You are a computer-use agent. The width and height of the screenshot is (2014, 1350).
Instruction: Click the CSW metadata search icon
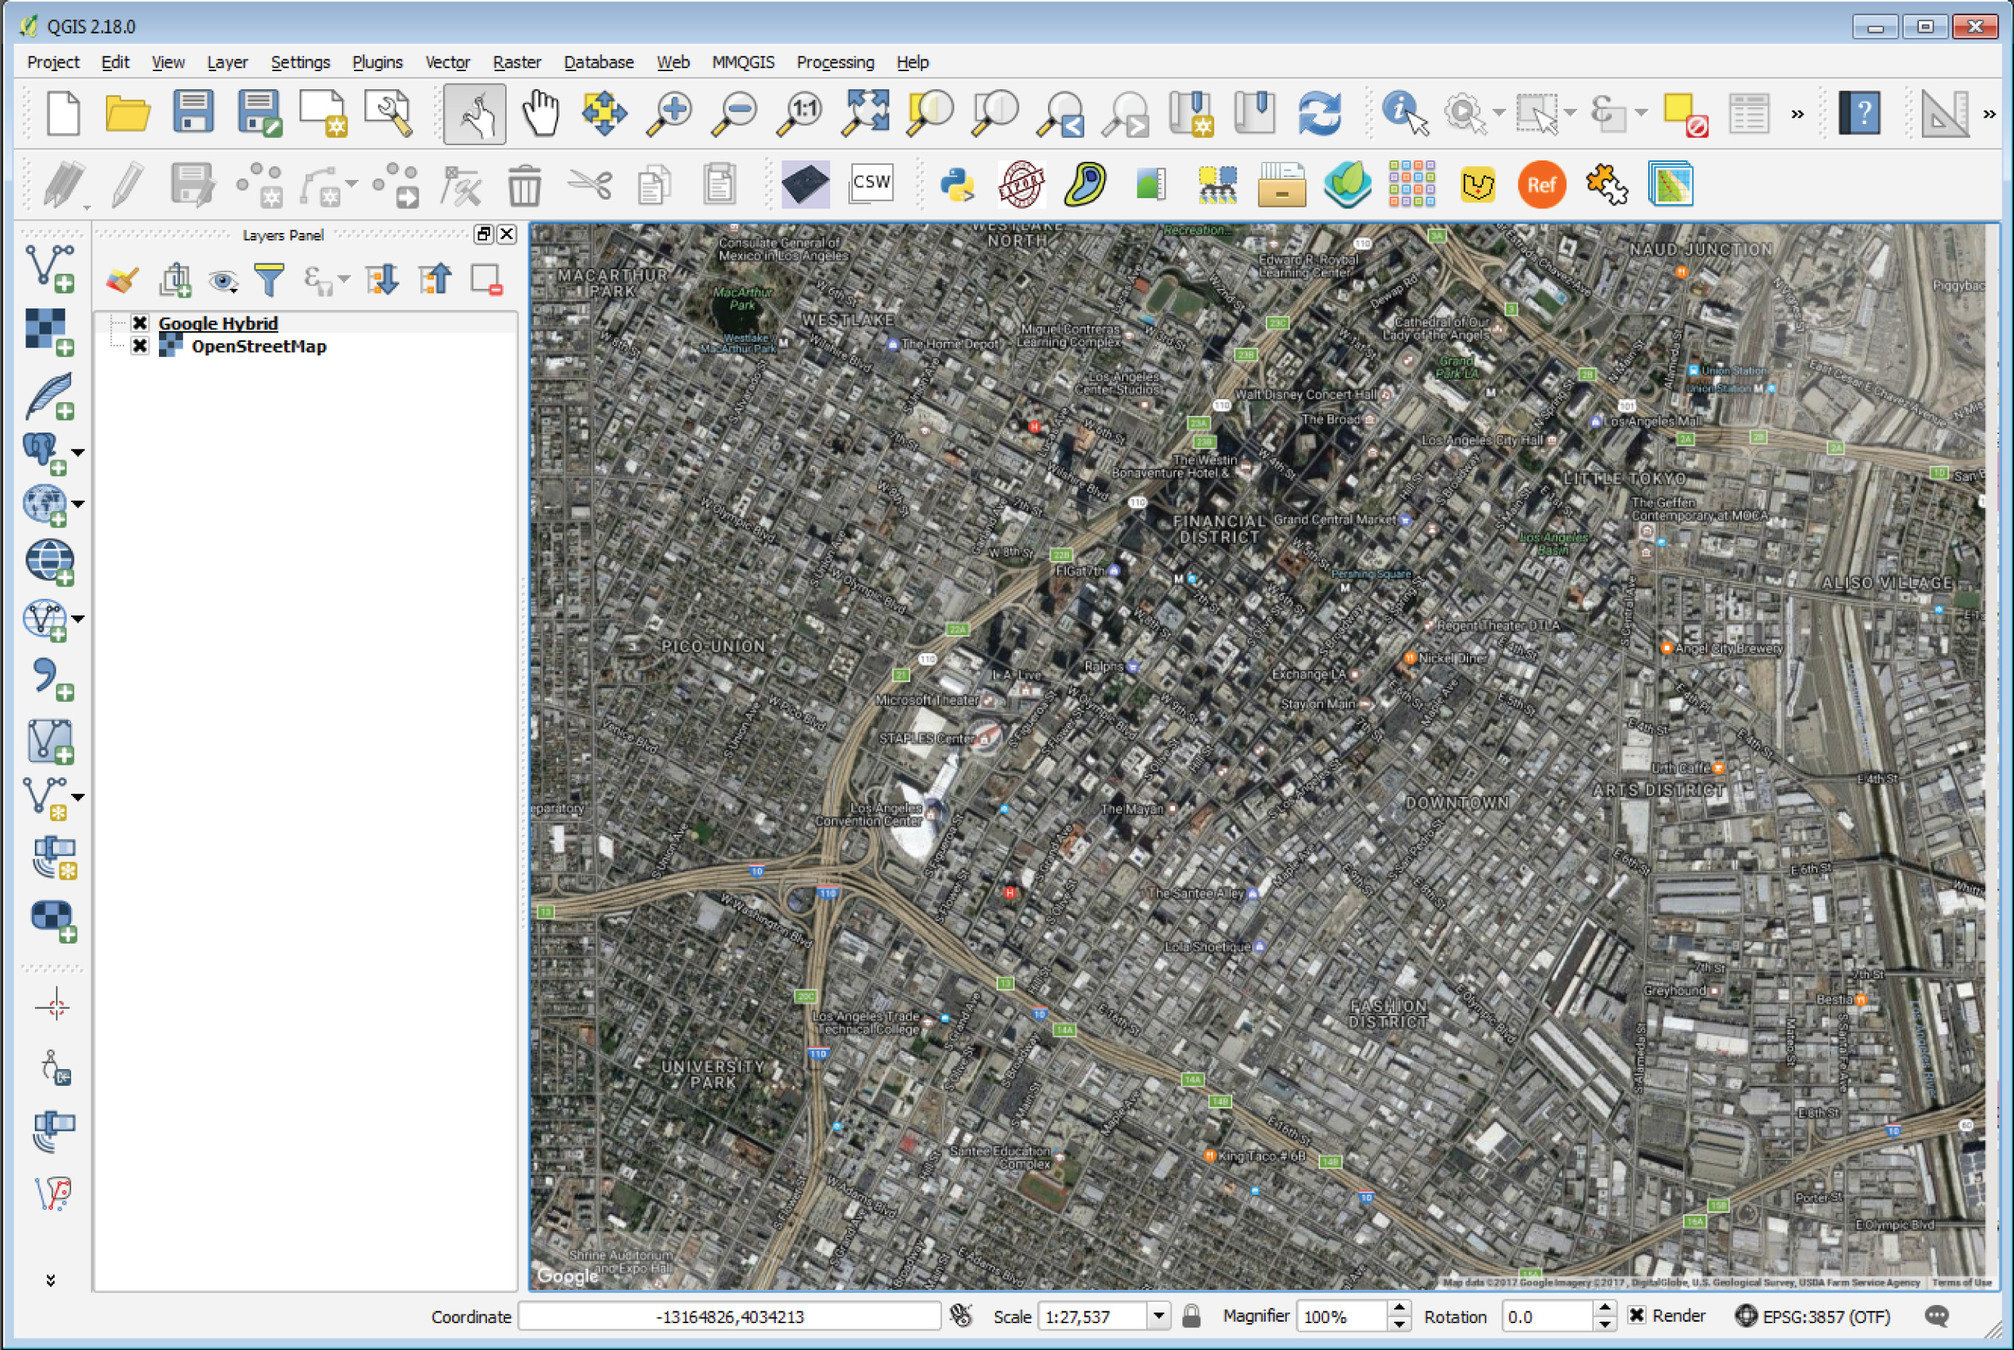coord(871,183)
